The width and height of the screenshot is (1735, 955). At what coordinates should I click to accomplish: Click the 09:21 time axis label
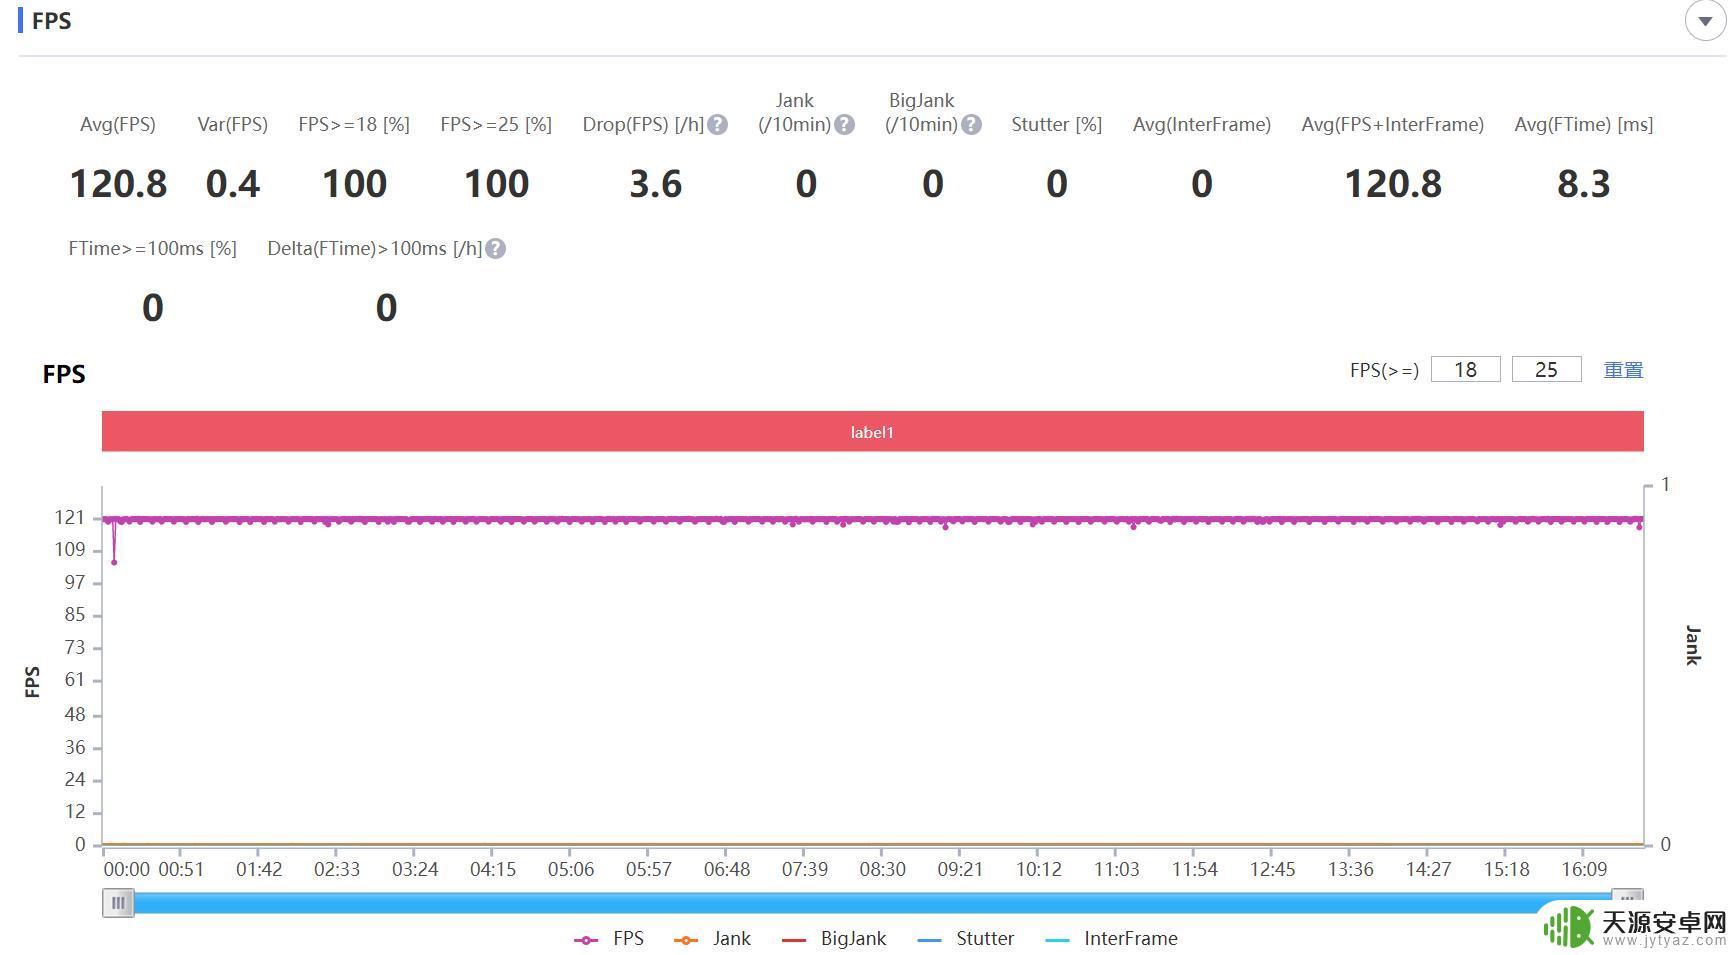tap(960, 869)
